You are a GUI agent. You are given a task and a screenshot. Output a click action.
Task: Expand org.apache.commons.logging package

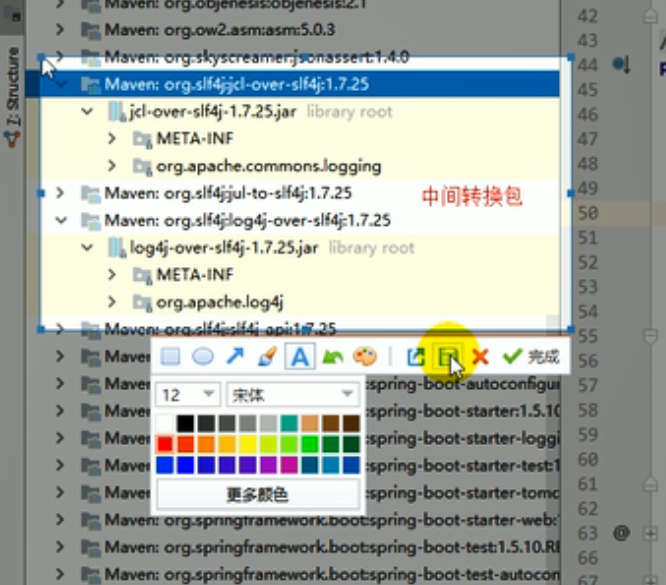(x=112, y=166)
